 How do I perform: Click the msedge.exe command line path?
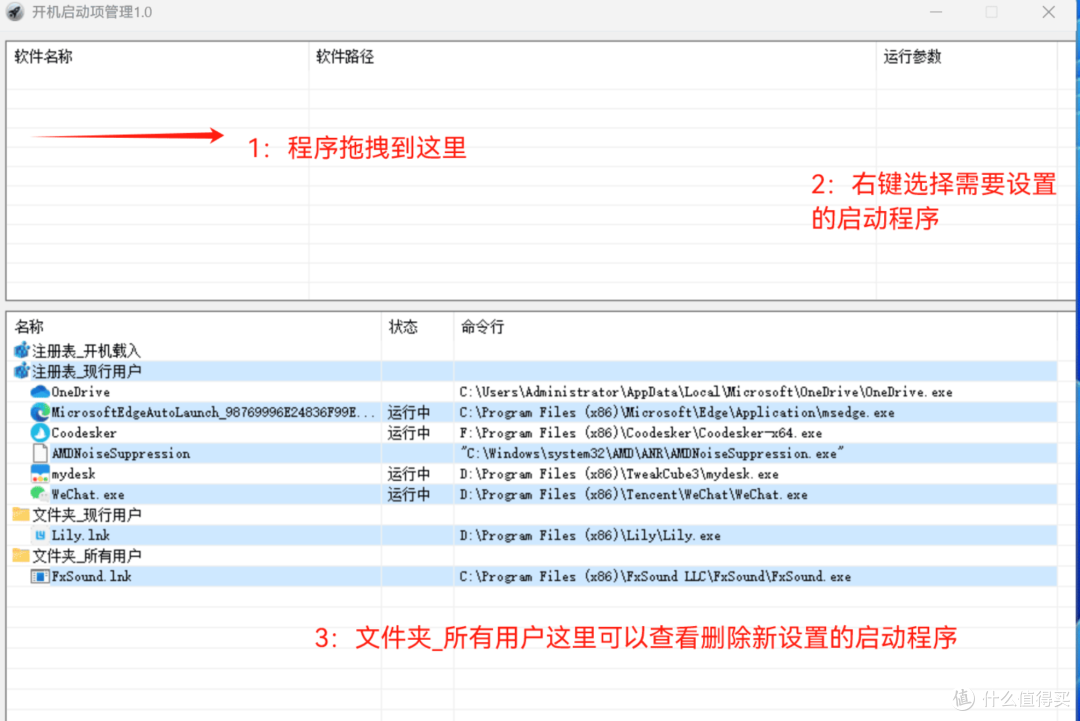(x=677, y=412)
